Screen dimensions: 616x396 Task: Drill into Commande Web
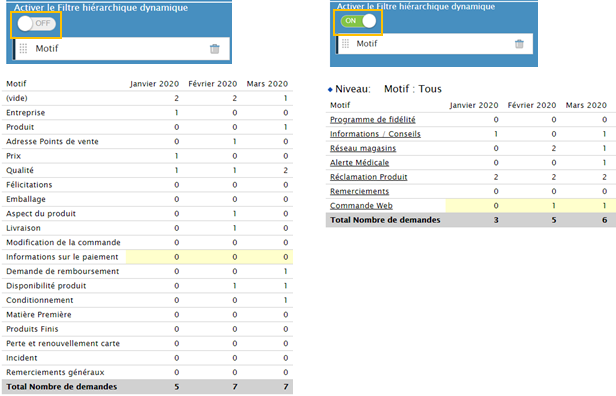[361, 205]
